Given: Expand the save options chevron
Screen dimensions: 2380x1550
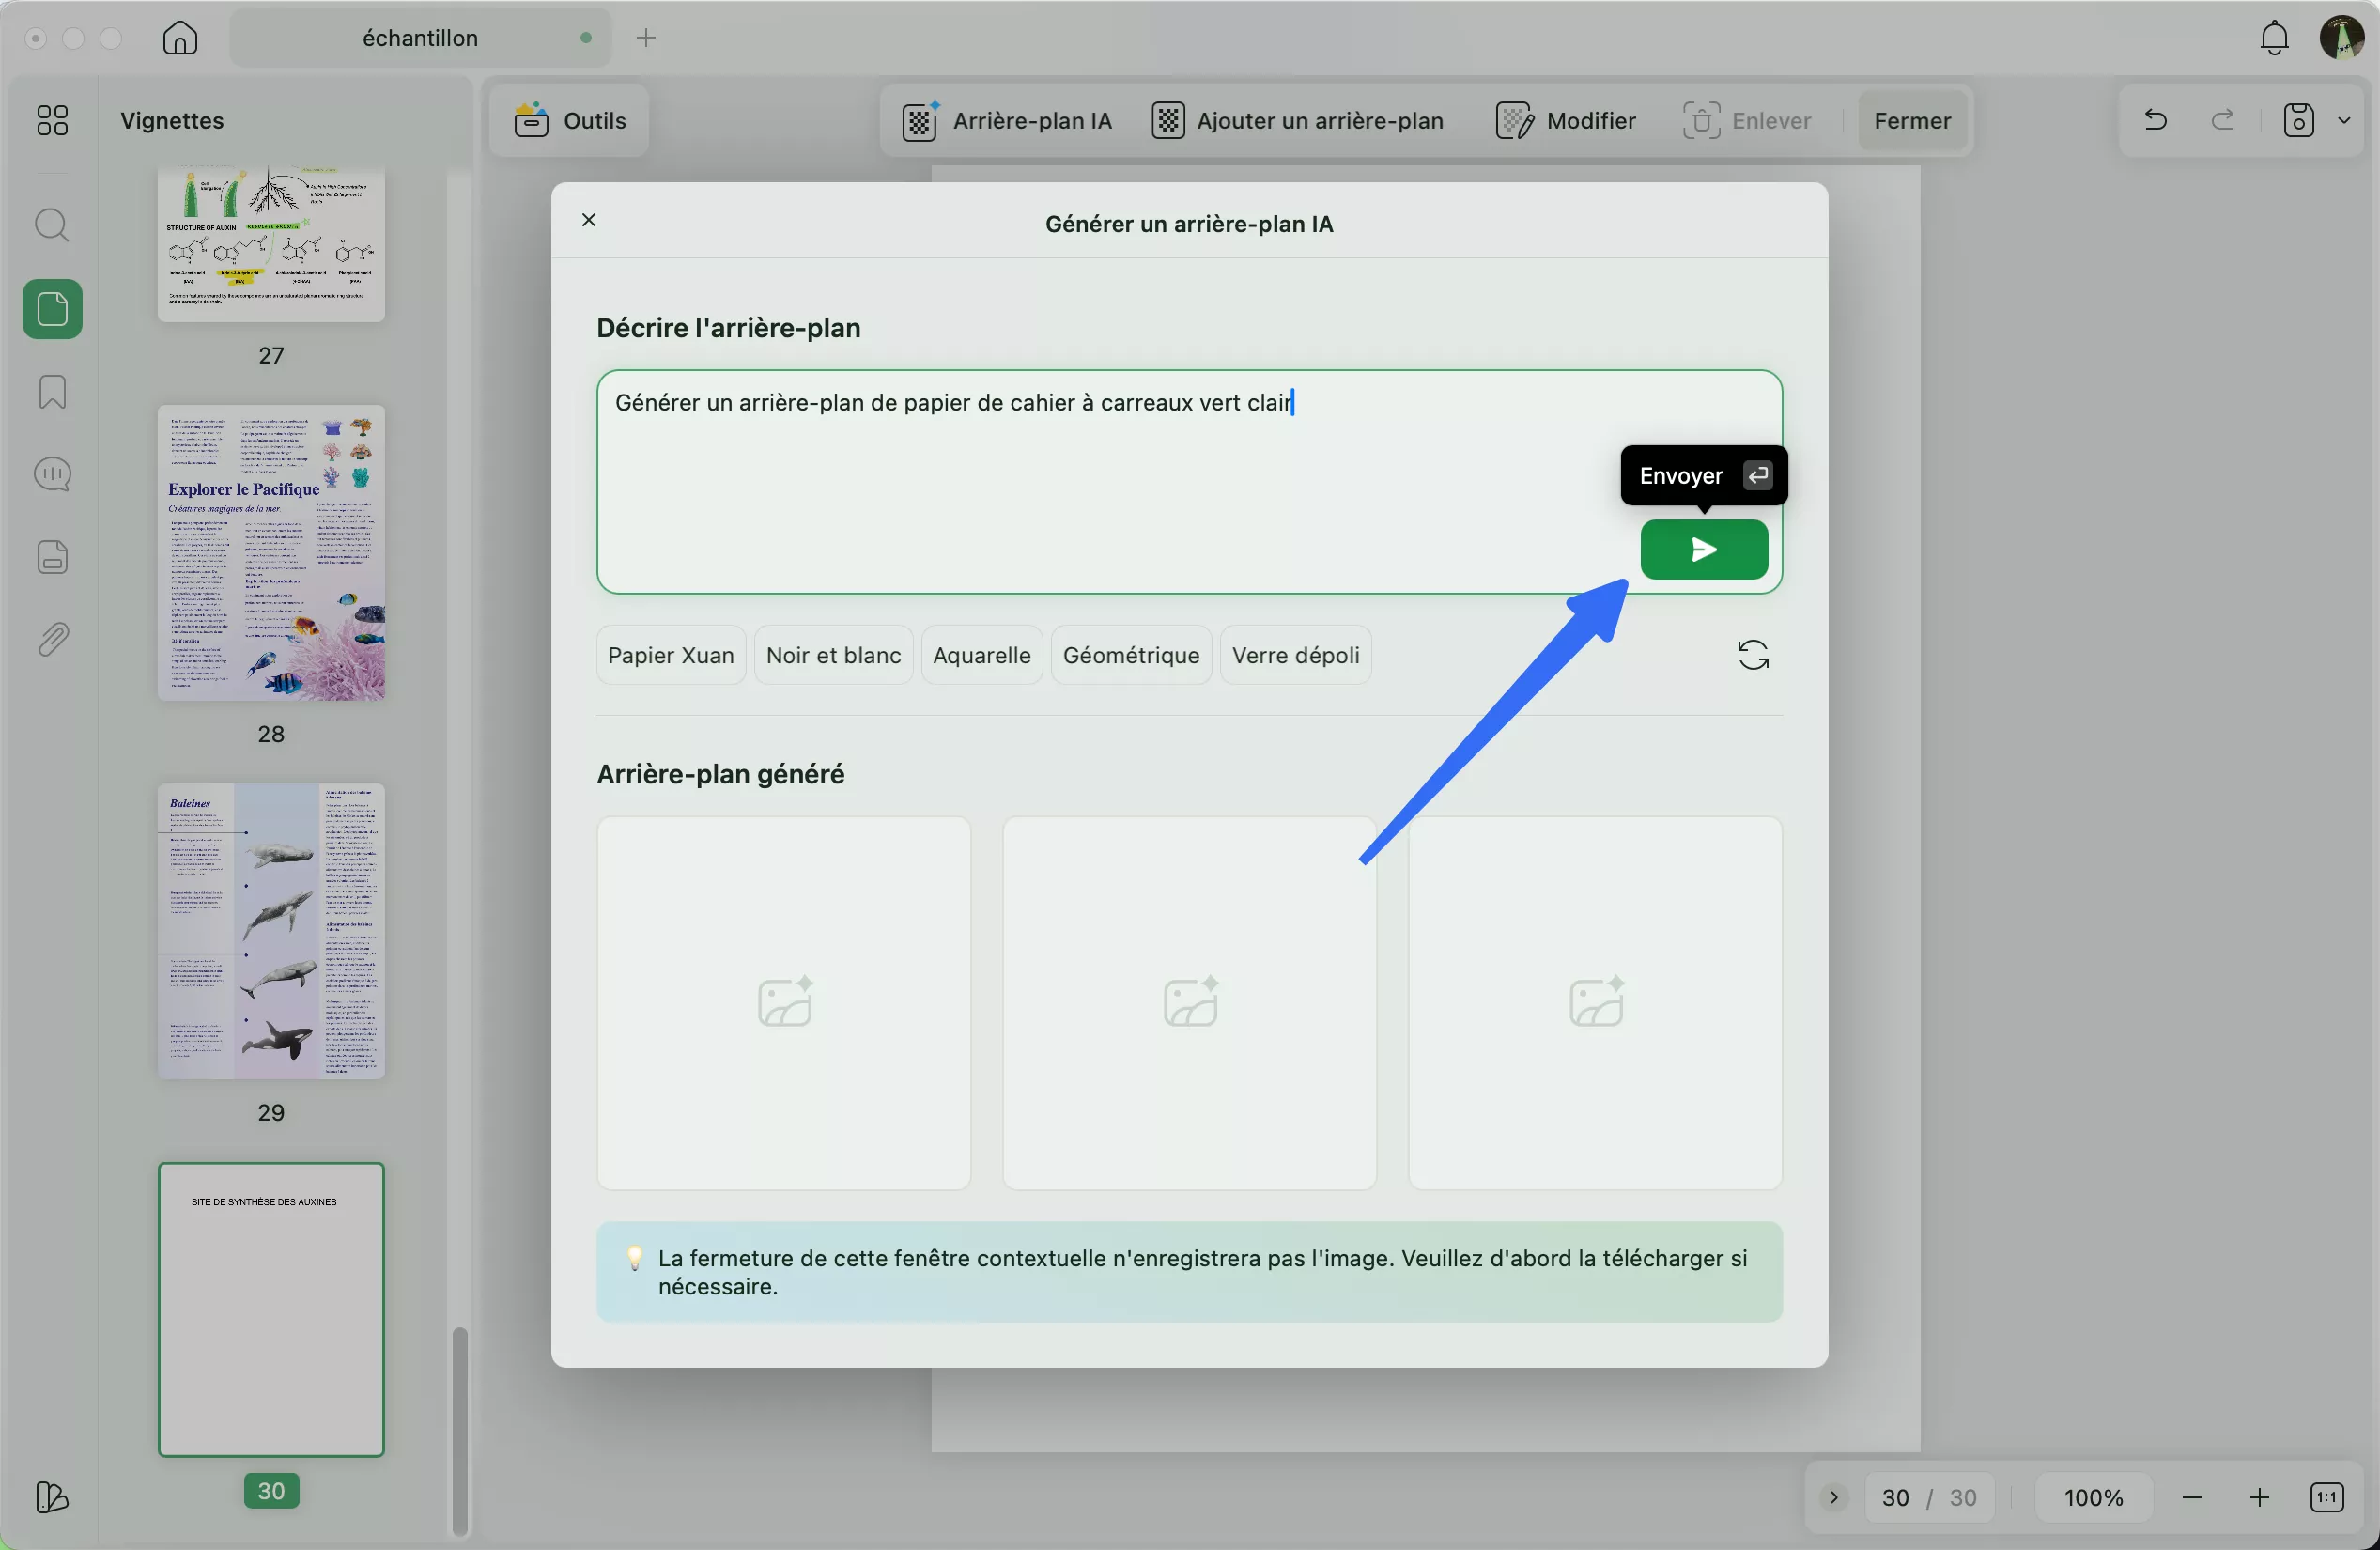Looking at the screenshot, I should pyautogui.click(x=2347, y=120).
